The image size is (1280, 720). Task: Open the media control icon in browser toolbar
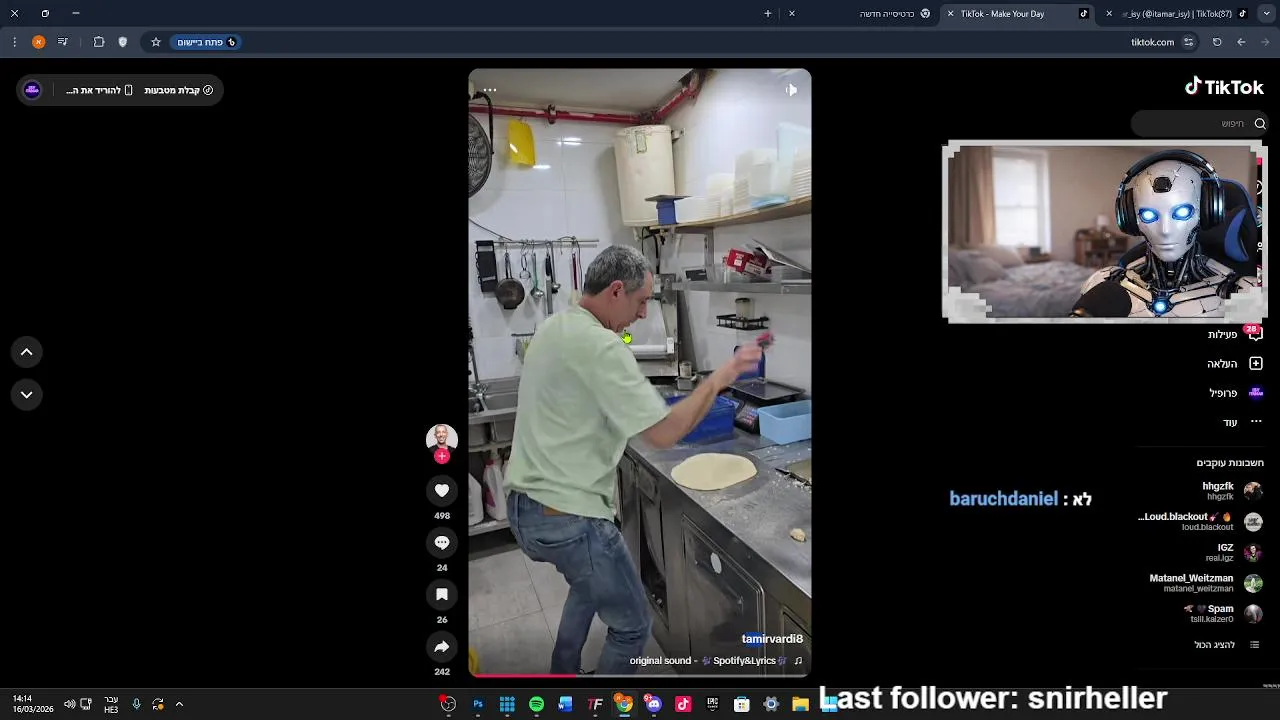point(63,42)
